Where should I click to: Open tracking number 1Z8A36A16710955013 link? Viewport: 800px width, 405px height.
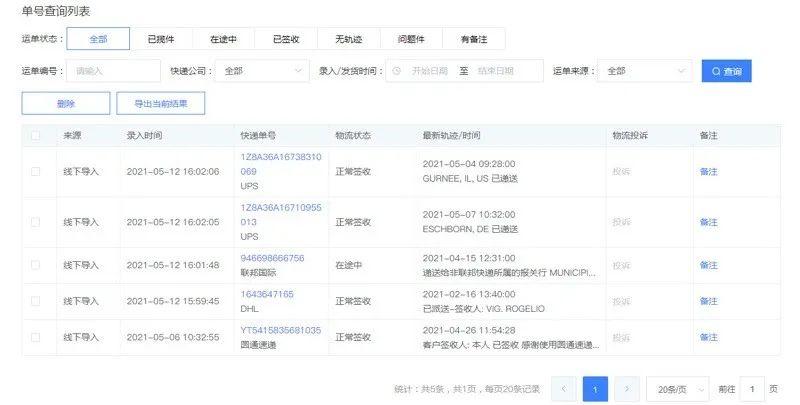(x=281, y=215)
